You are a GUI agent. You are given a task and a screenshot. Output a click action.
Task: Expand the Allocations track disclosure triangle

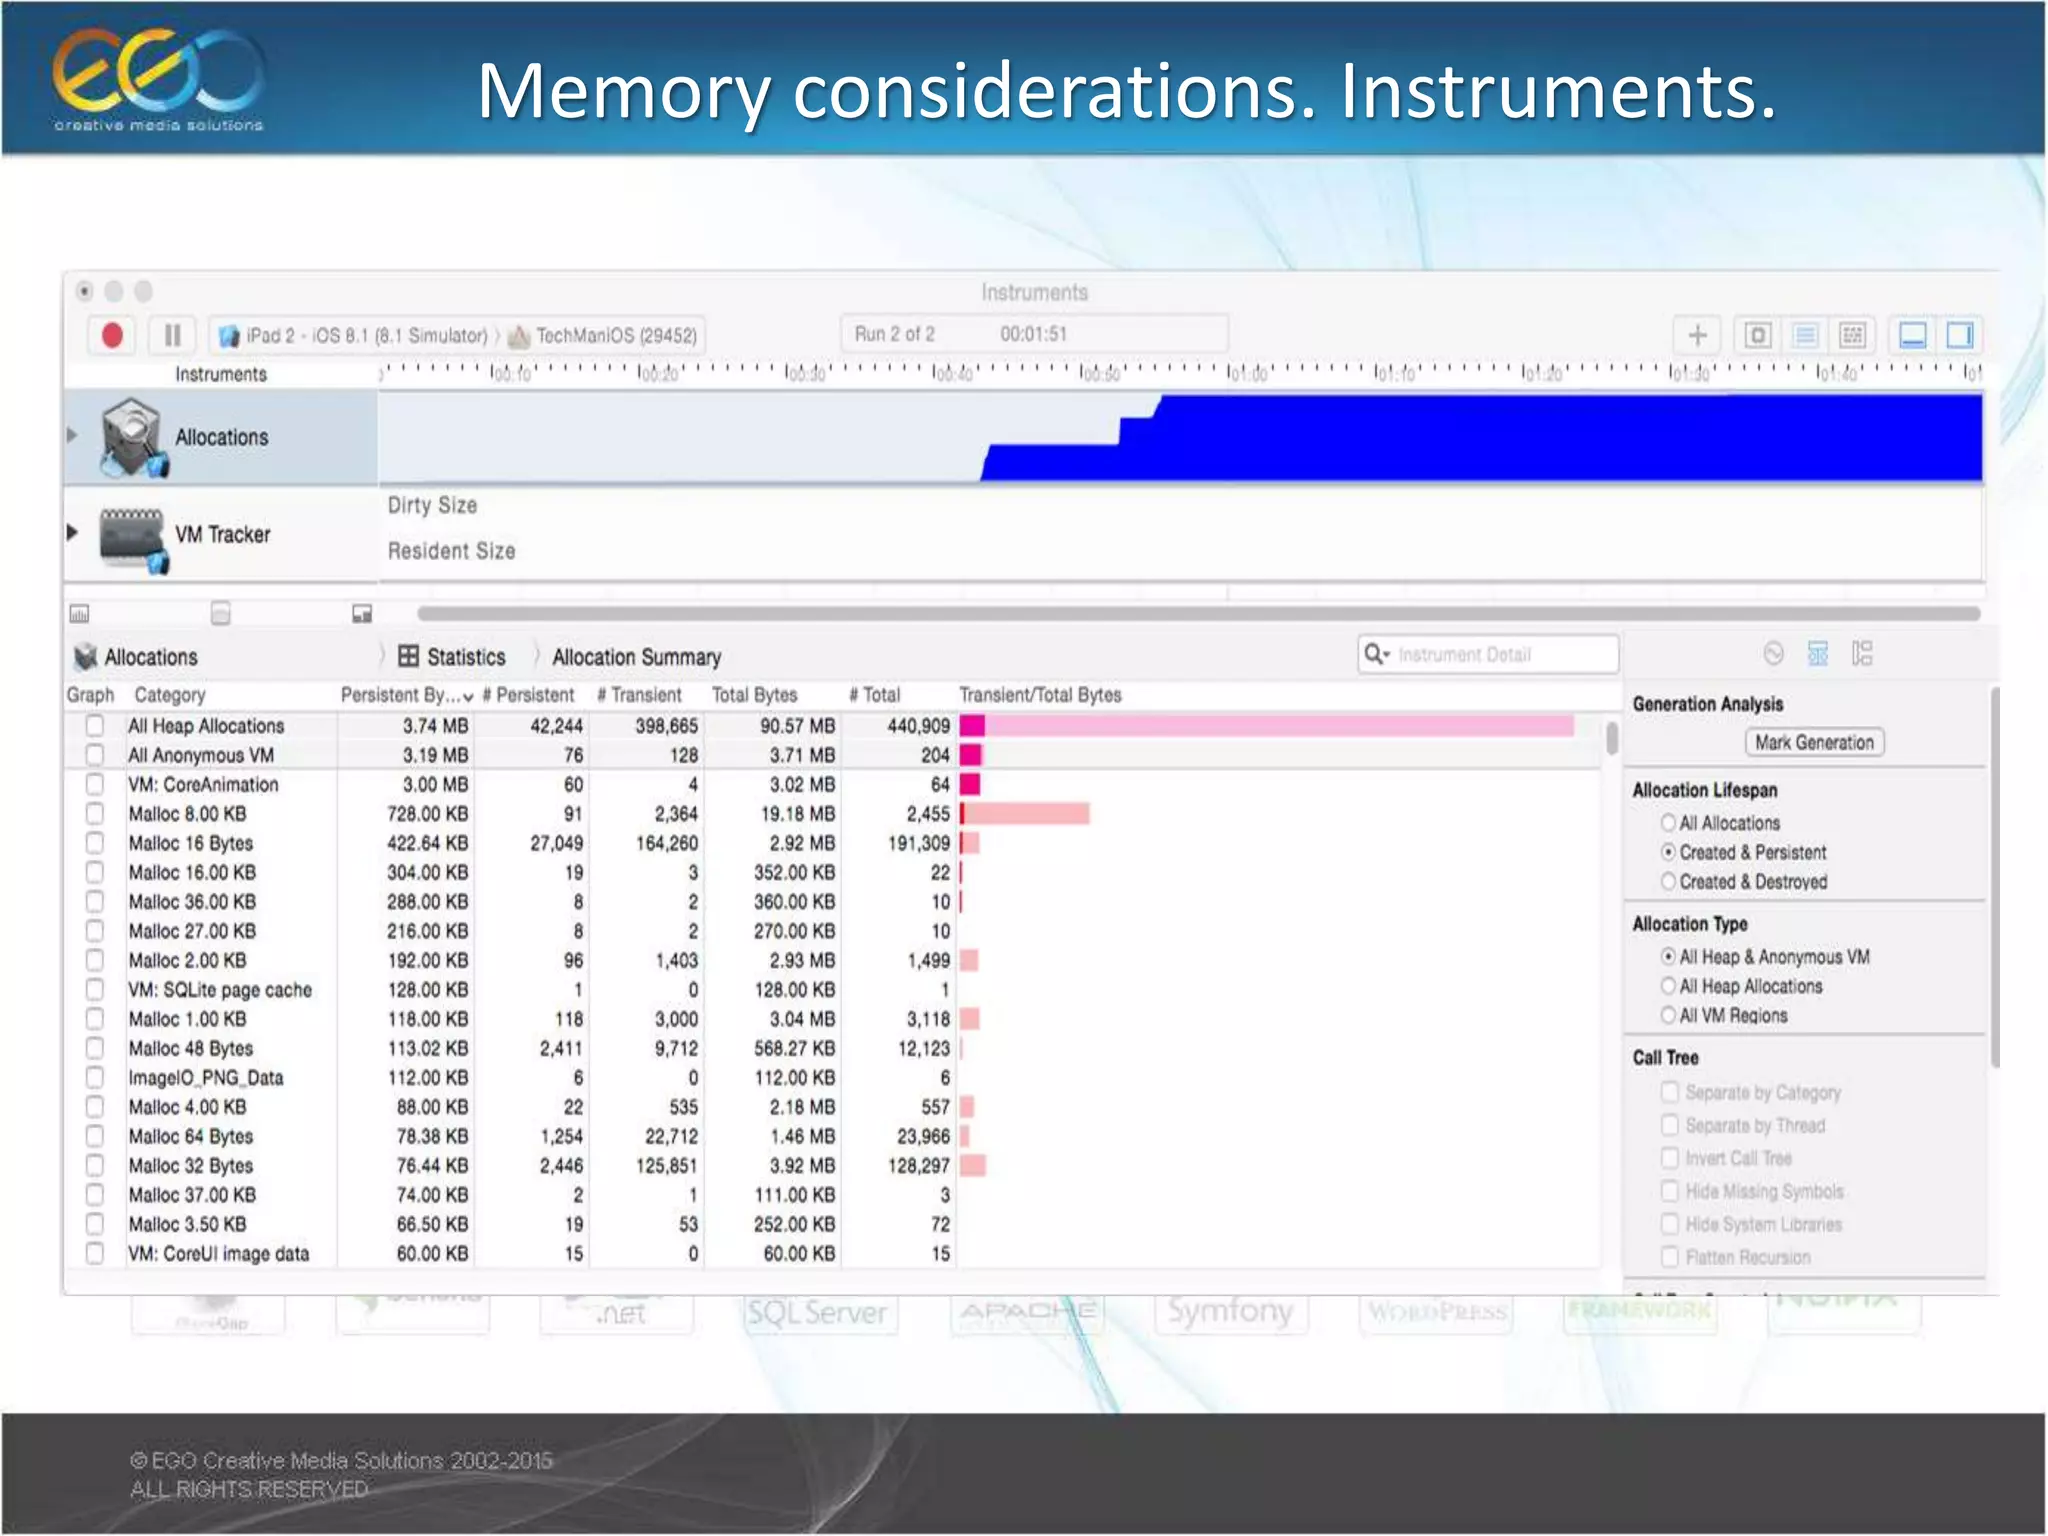(x=72, y=435)
